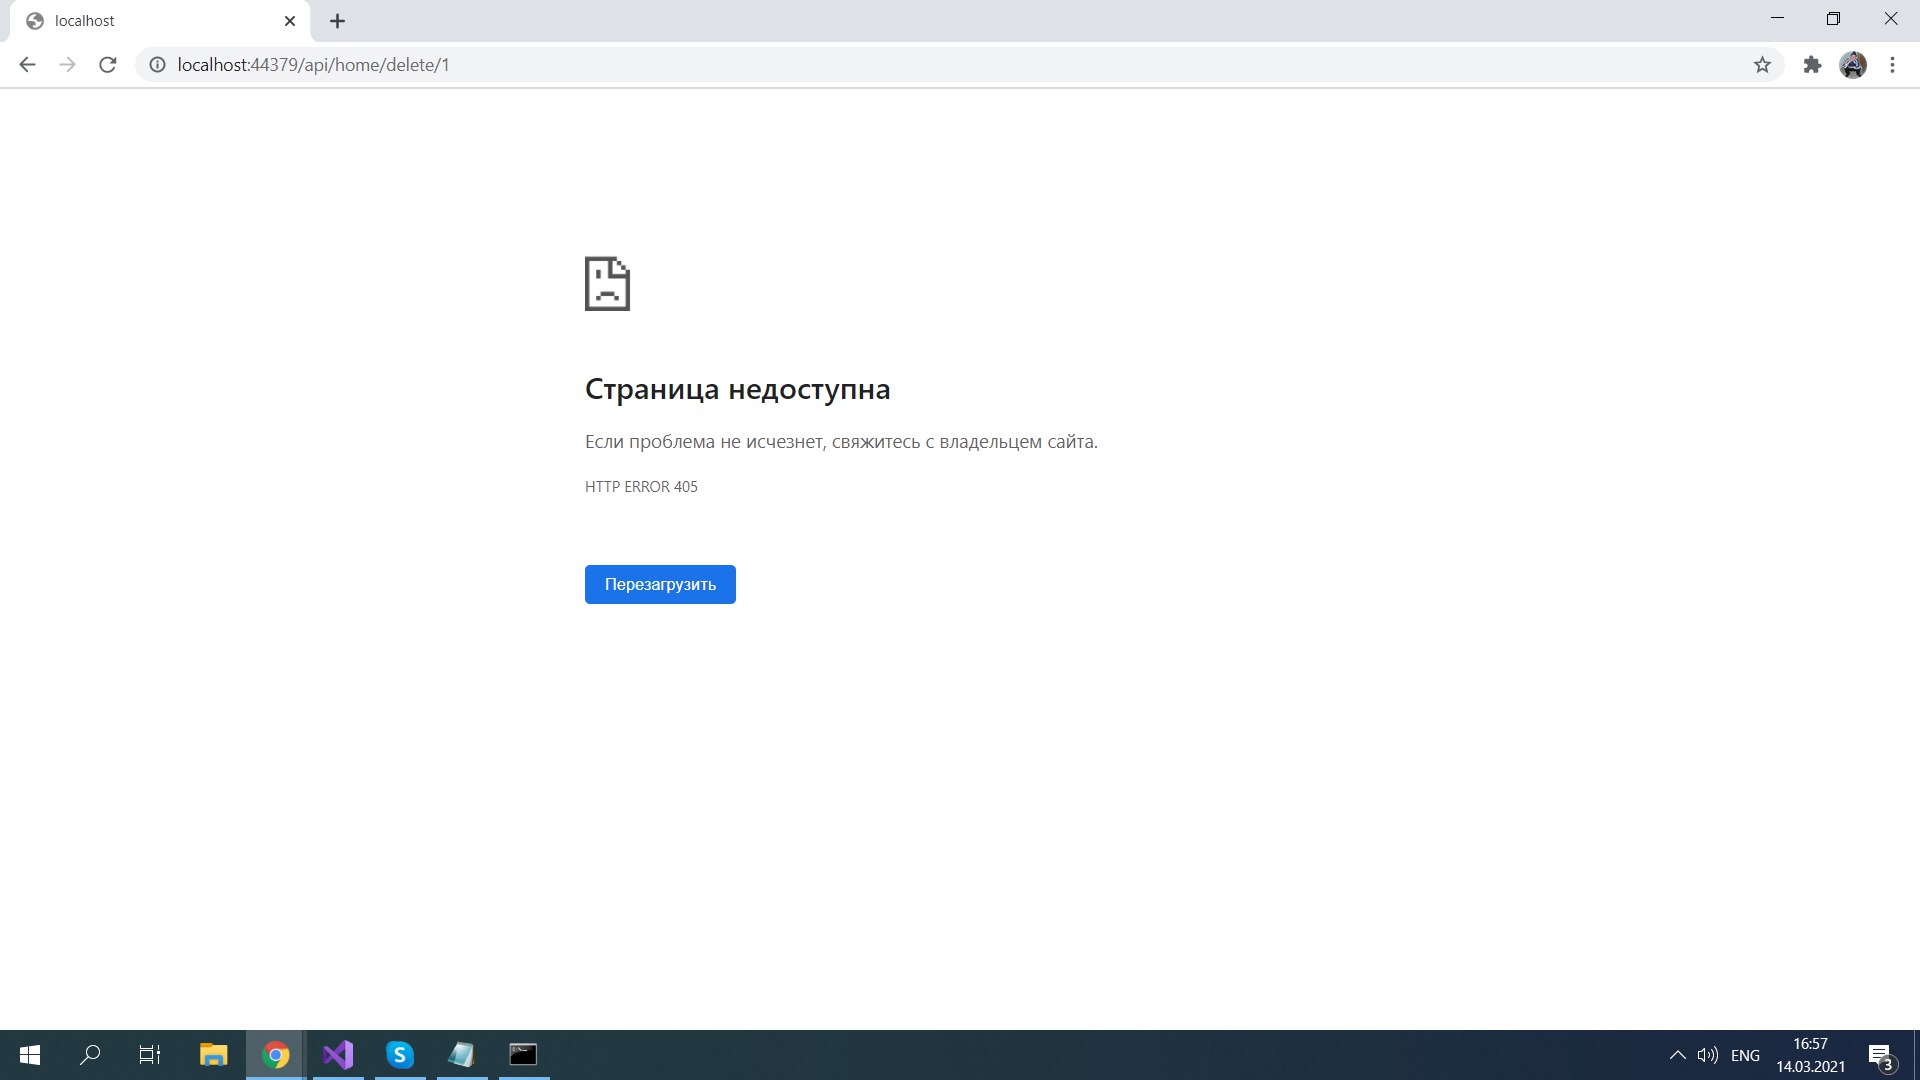Open Chrome three-dot menu
Screen dimensions: 1920x1080
[1892, 65]
